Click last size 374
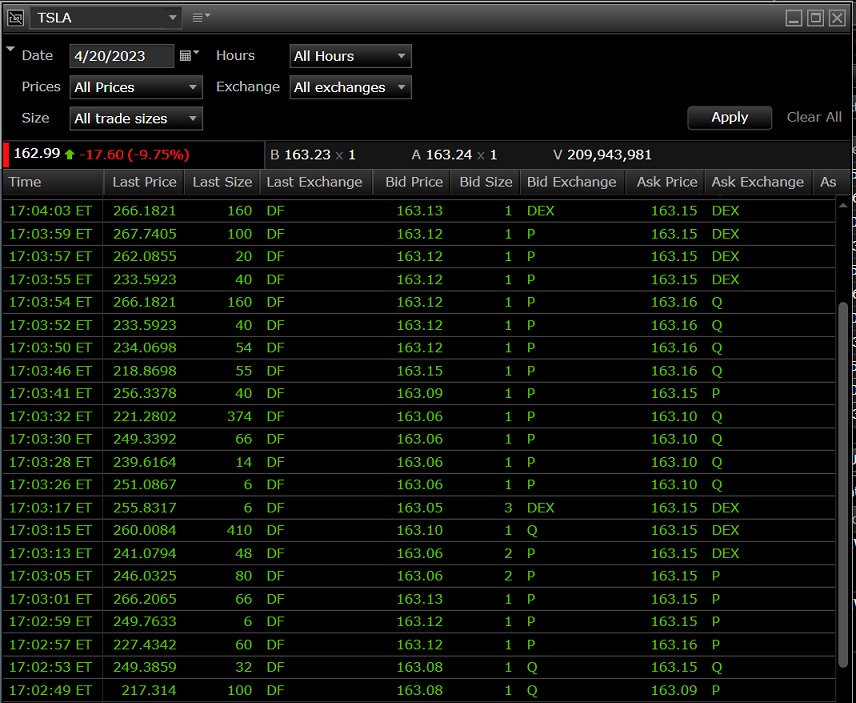 (240, 416)
